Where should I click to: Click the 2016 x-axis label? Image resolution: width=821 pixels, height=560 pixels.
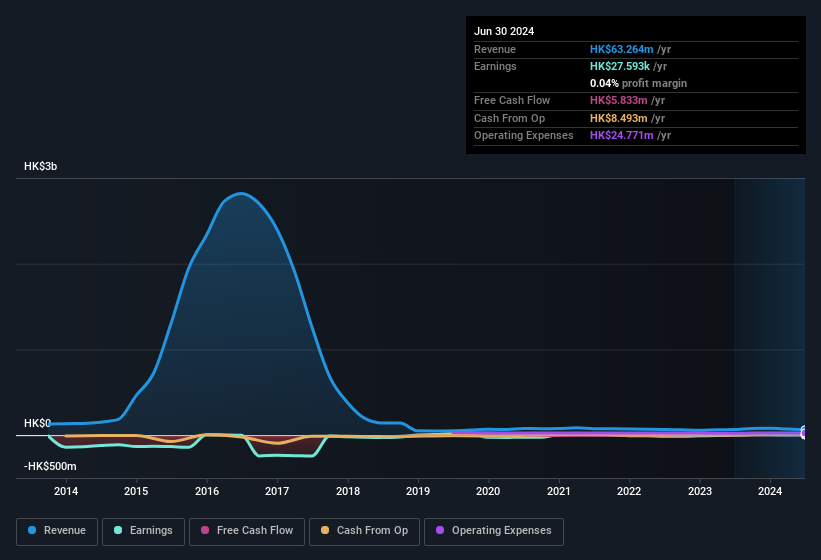click(x=207, y=491)
